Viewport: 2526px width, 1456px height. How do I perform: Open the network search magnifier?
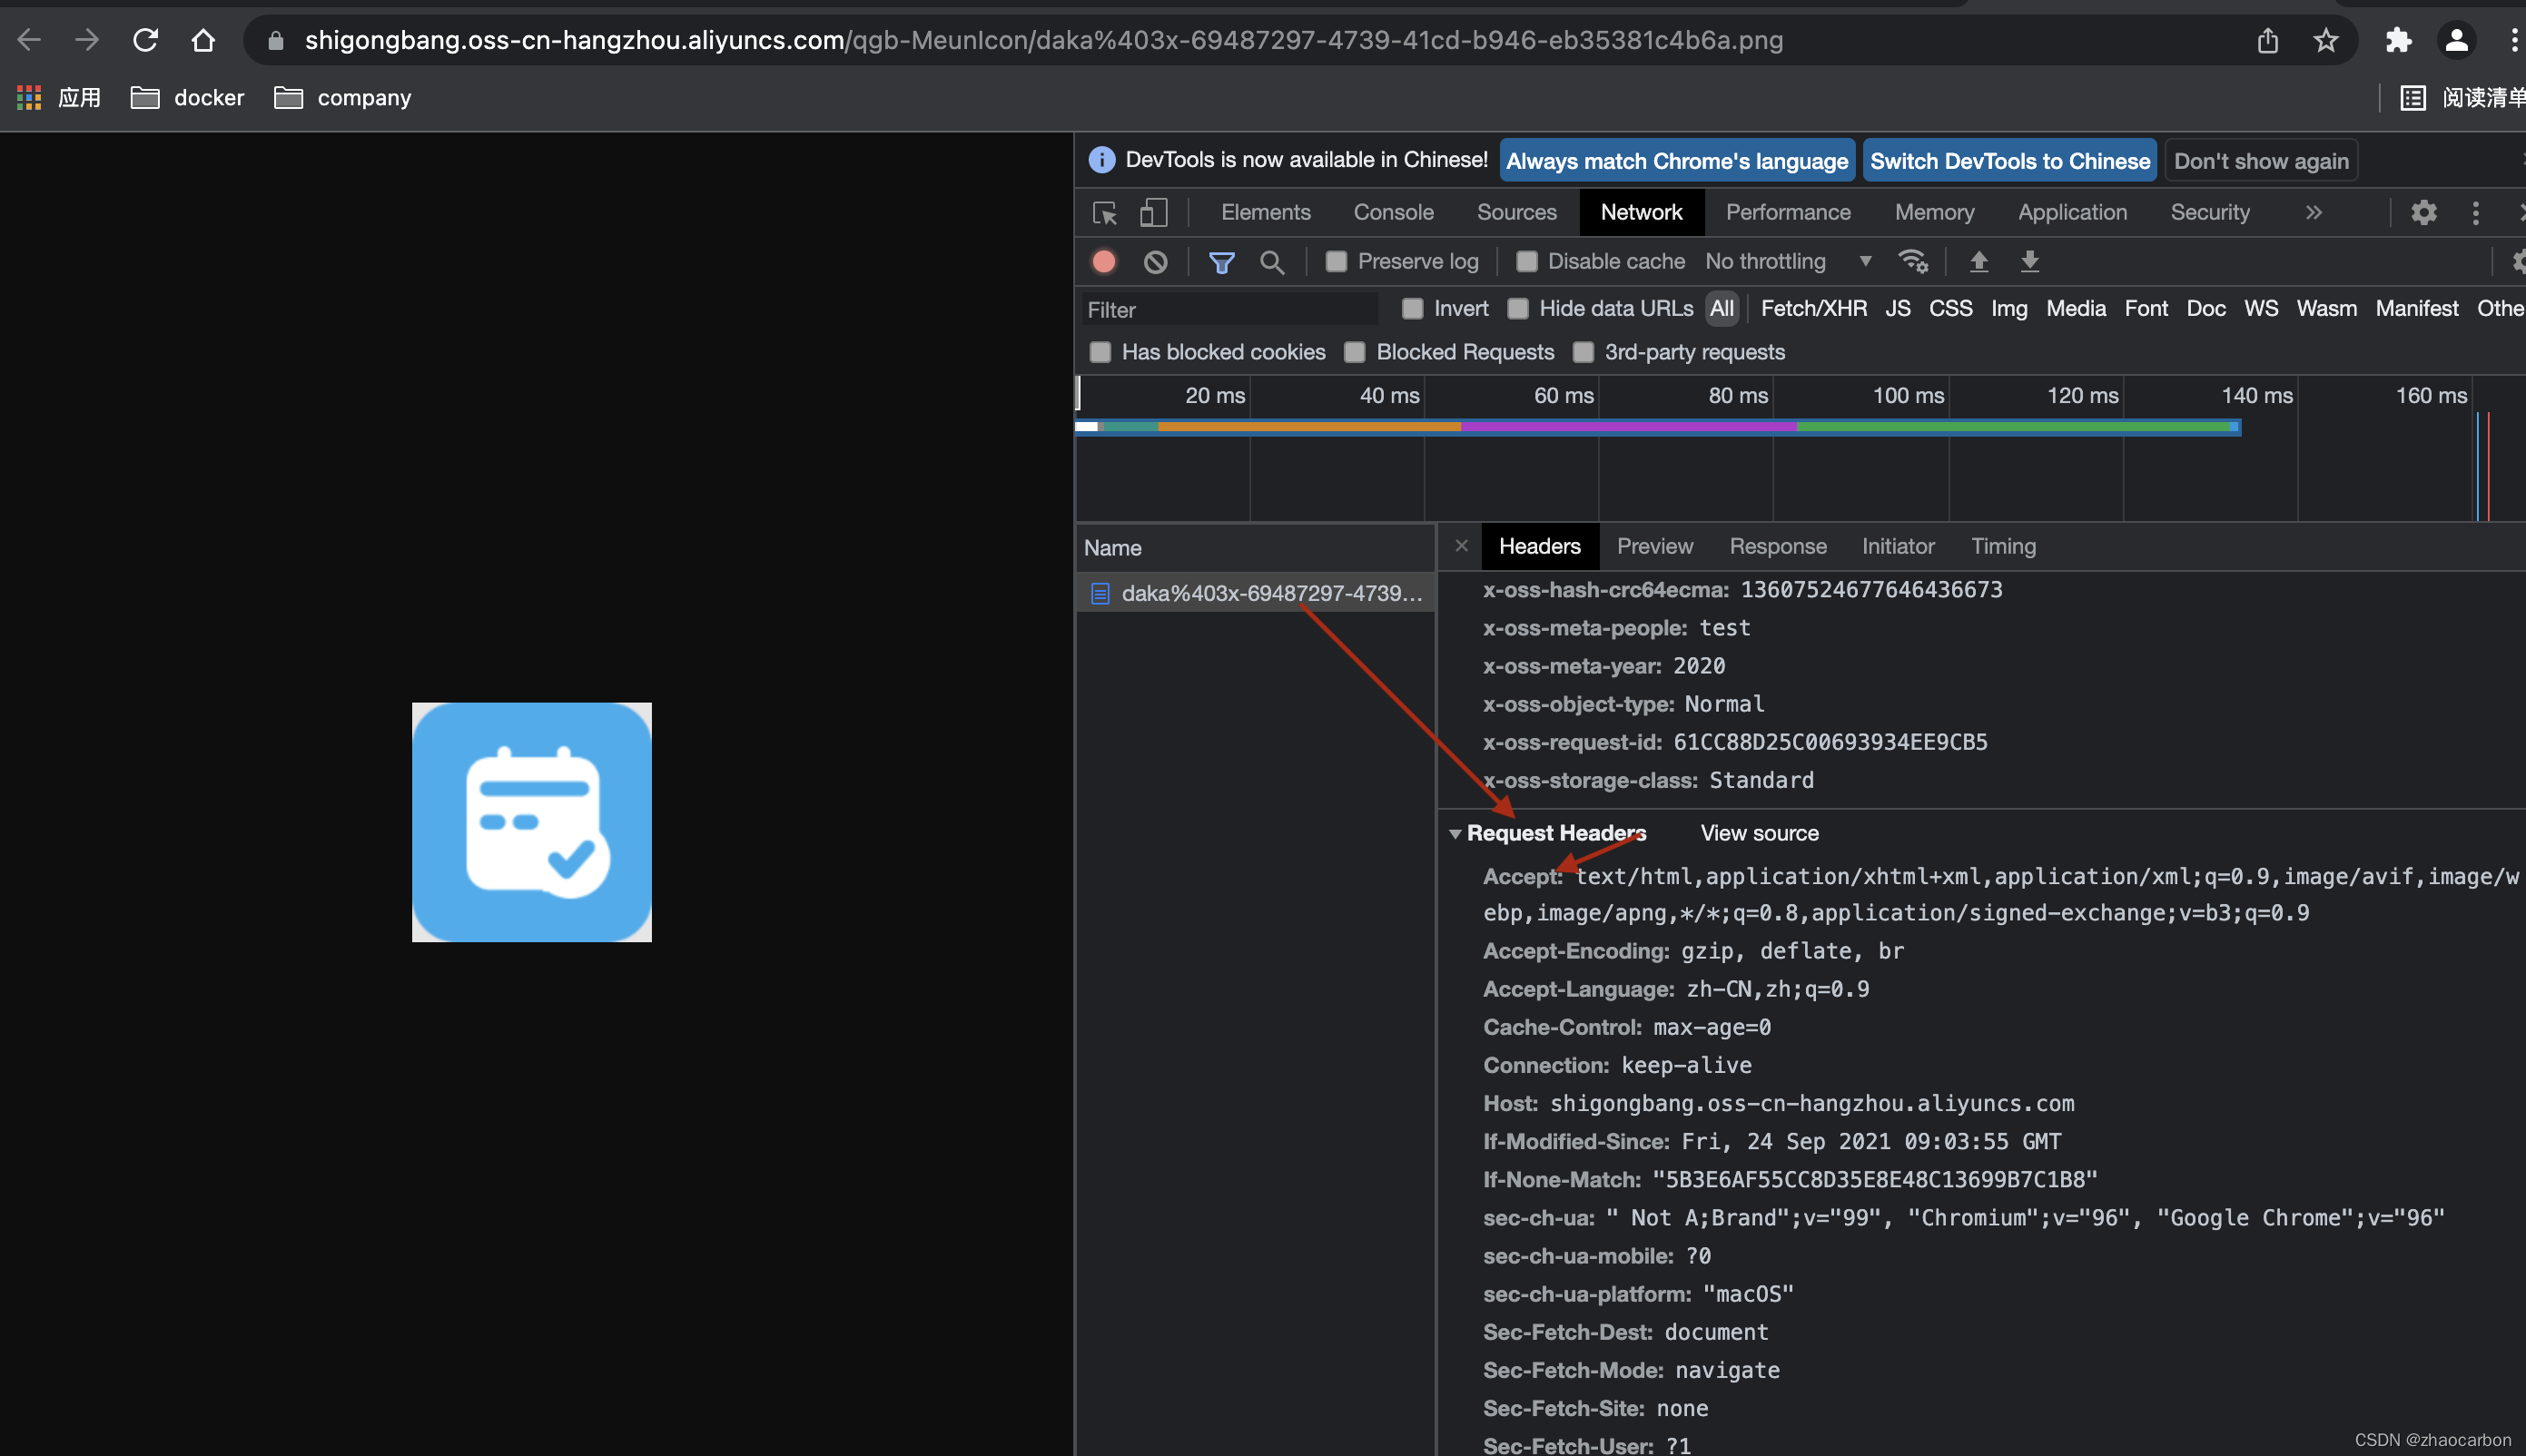[x=1272, y=262]
